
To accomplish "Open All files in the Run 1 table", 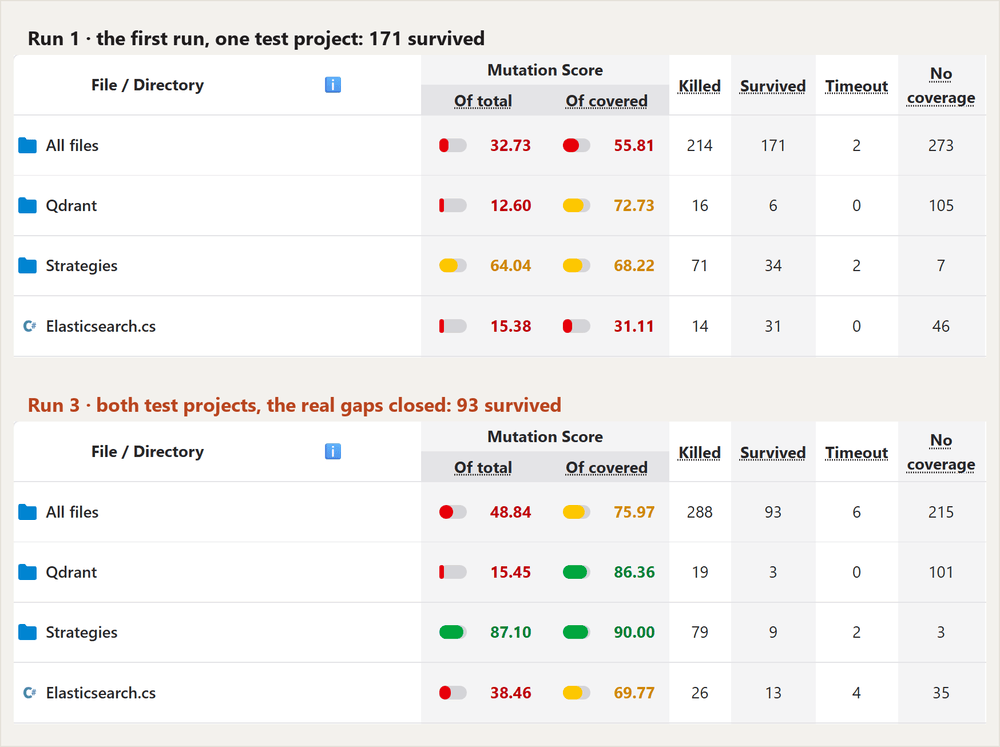I will tap(72, 145).
